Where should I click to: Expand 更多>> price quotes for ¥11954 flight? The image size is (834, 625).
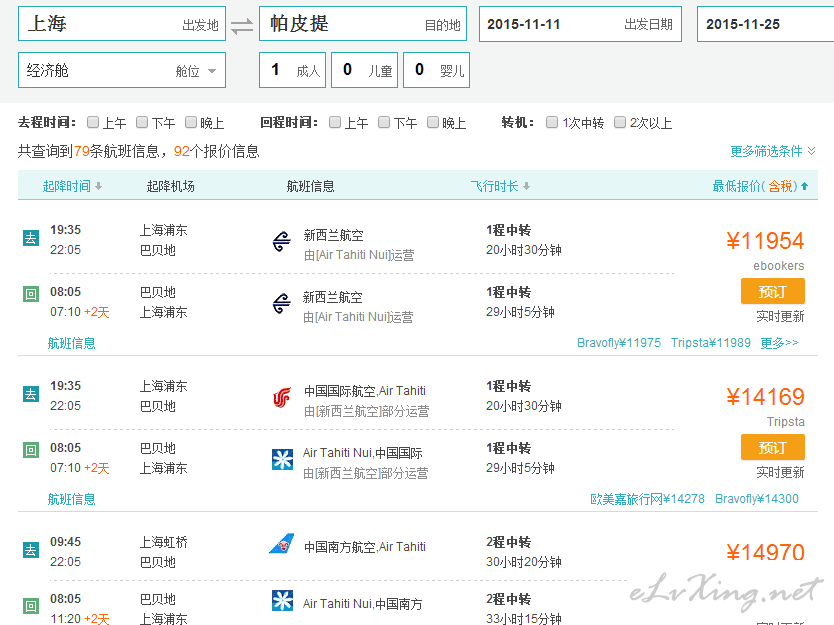tap(780, 343)
